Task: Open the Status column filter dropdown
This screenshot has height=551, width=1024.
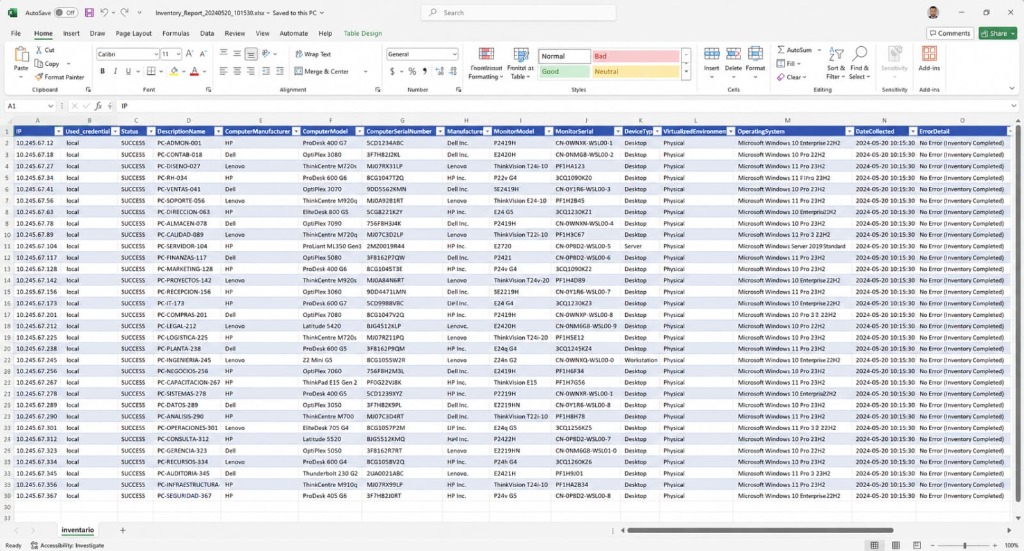Action: (x=151, y=131)
